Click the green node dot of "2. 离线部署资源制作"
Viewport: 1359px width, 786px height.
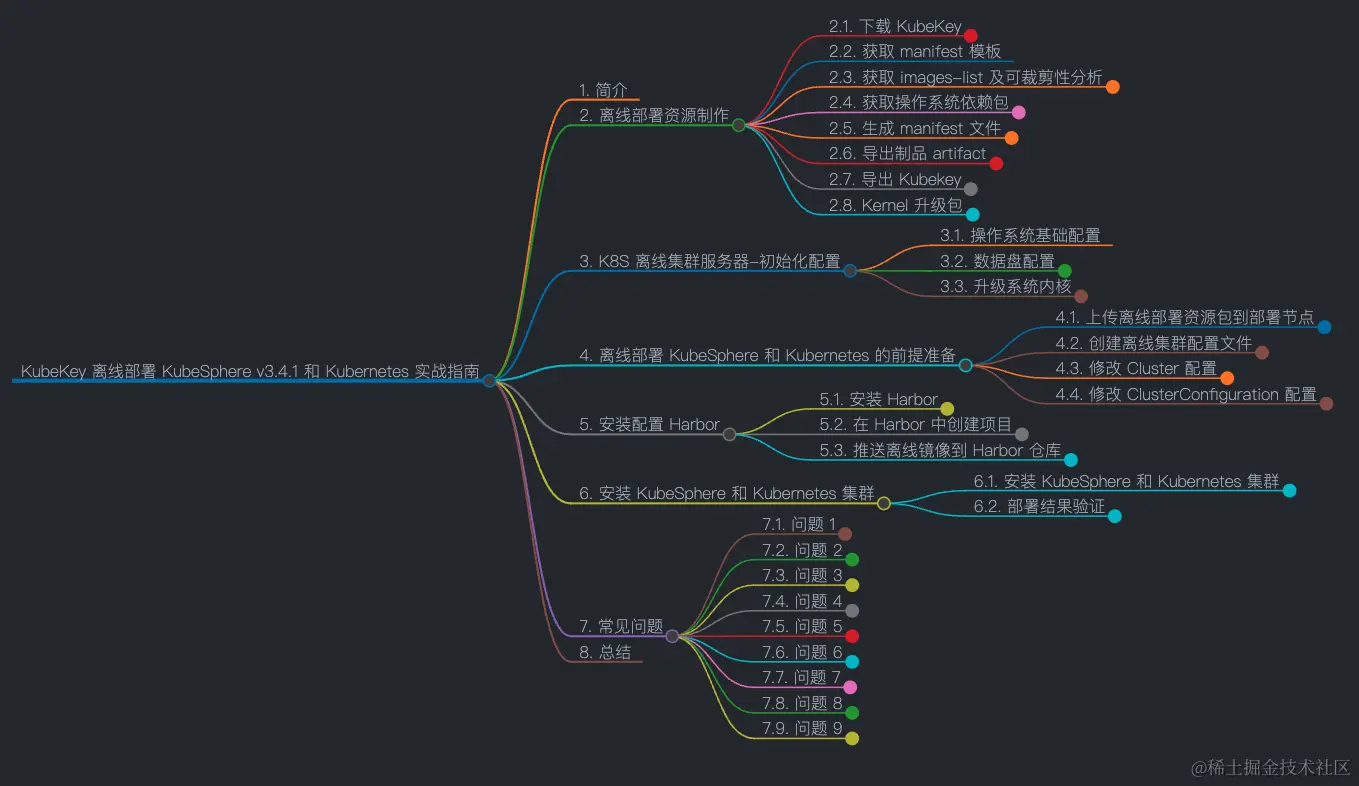click(x=738, y=124)
